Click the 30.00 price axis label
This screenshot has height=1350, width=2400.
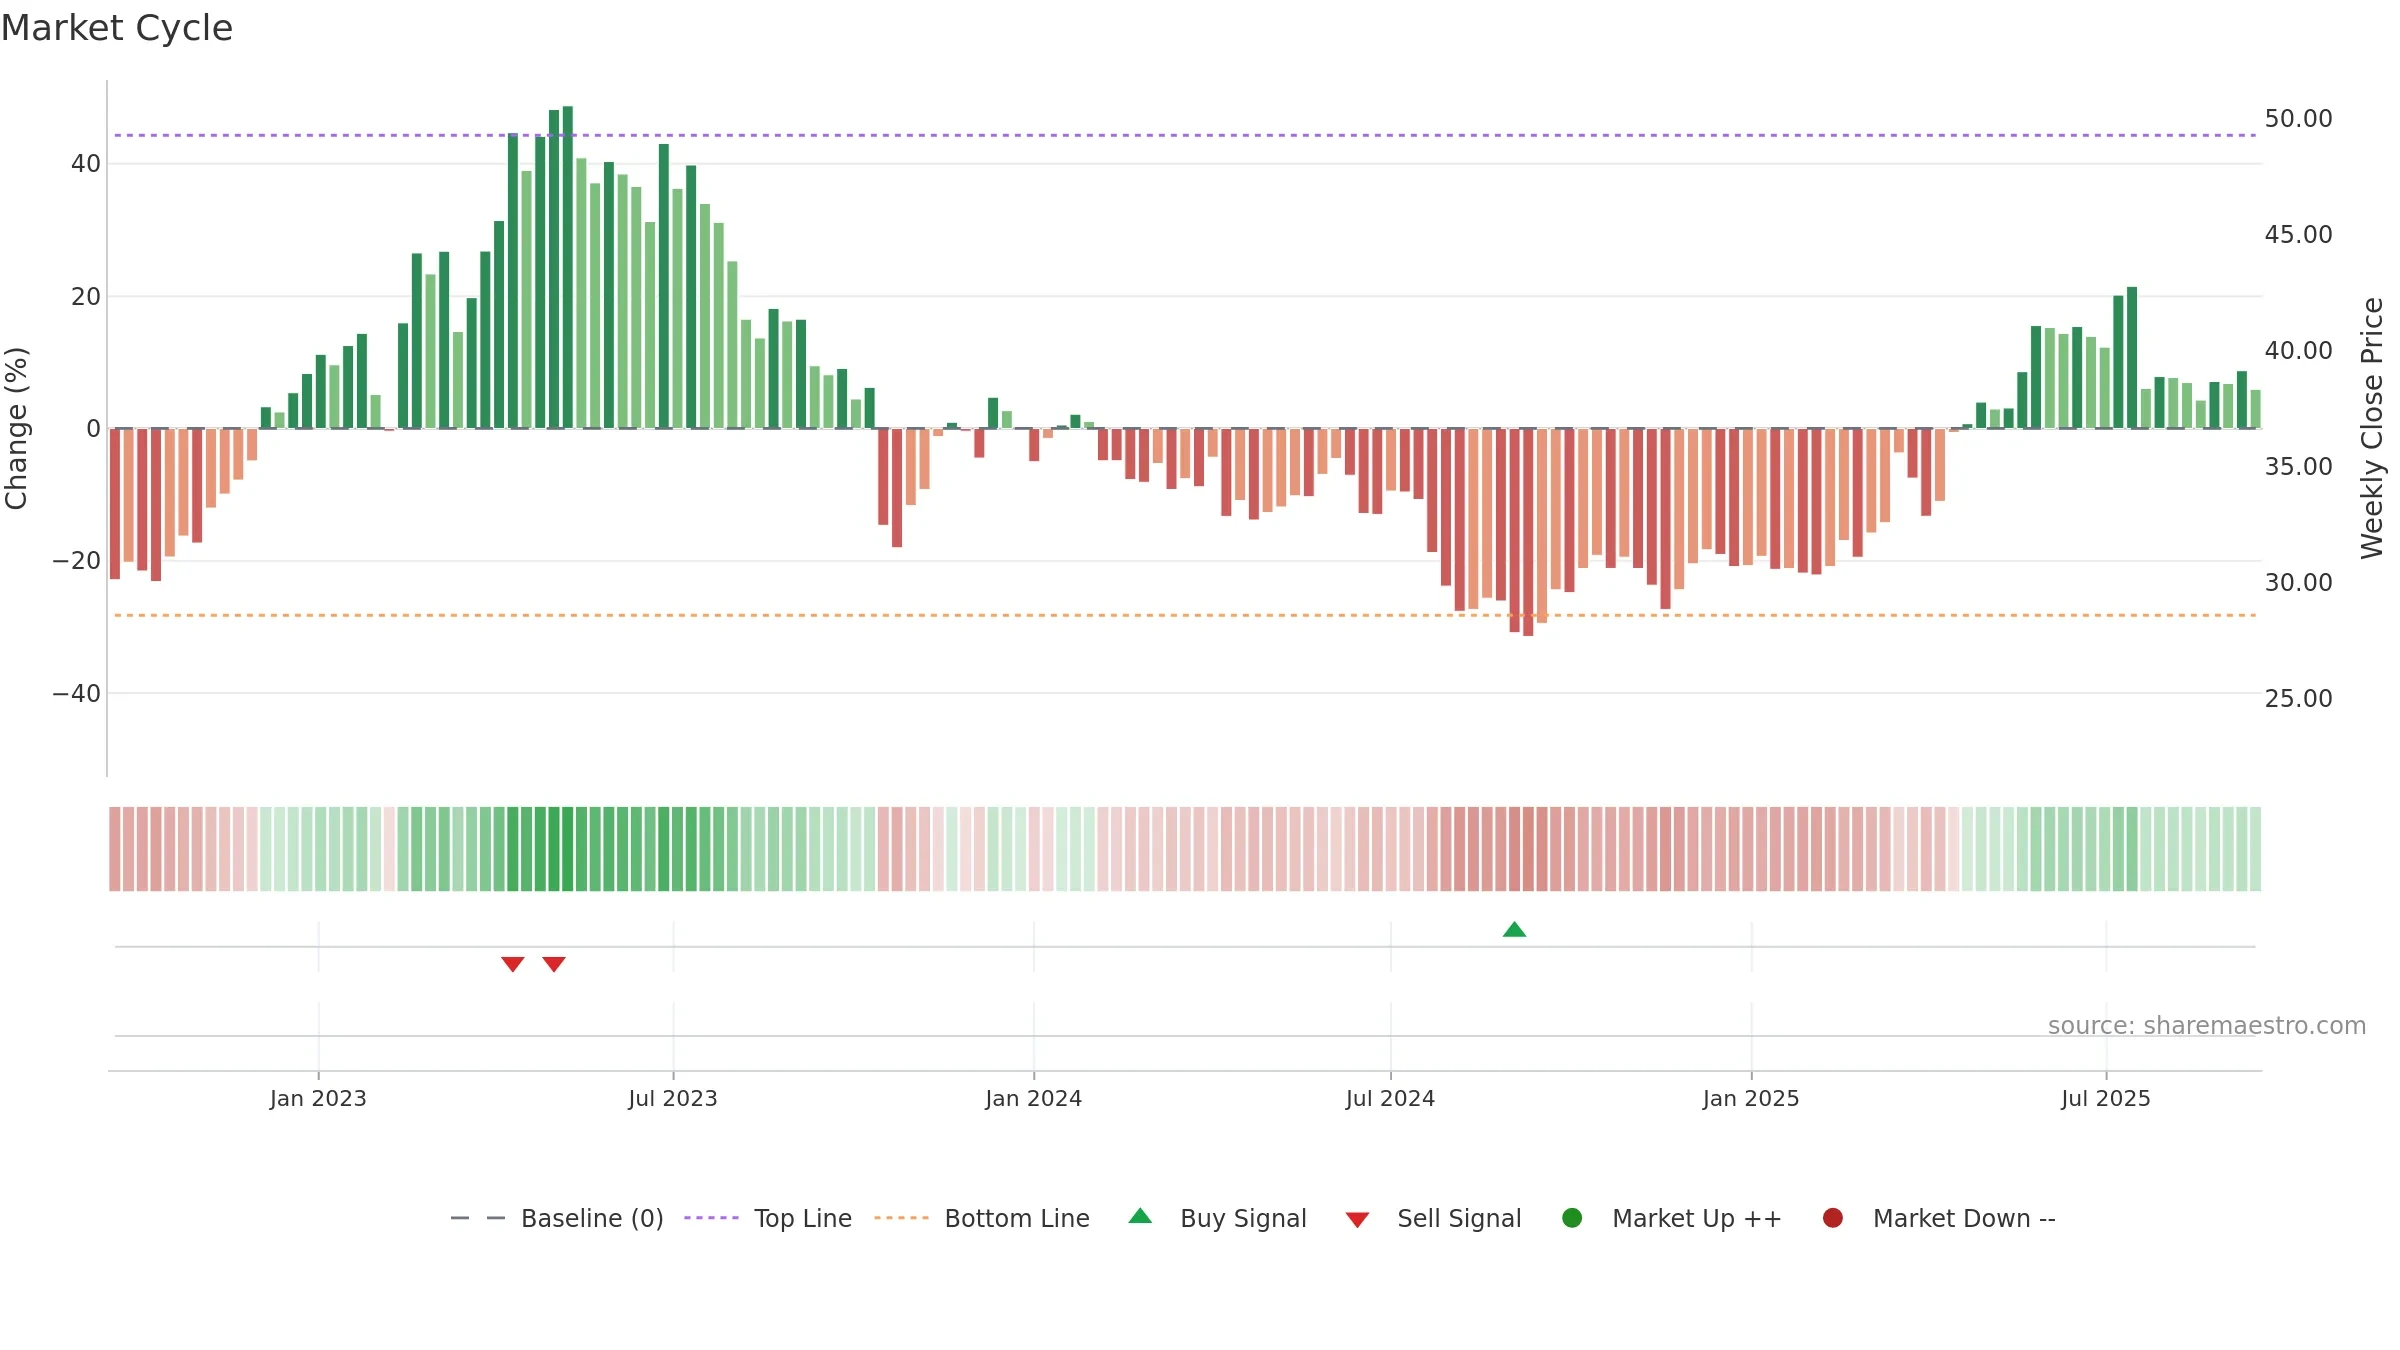click(2298, 582)
